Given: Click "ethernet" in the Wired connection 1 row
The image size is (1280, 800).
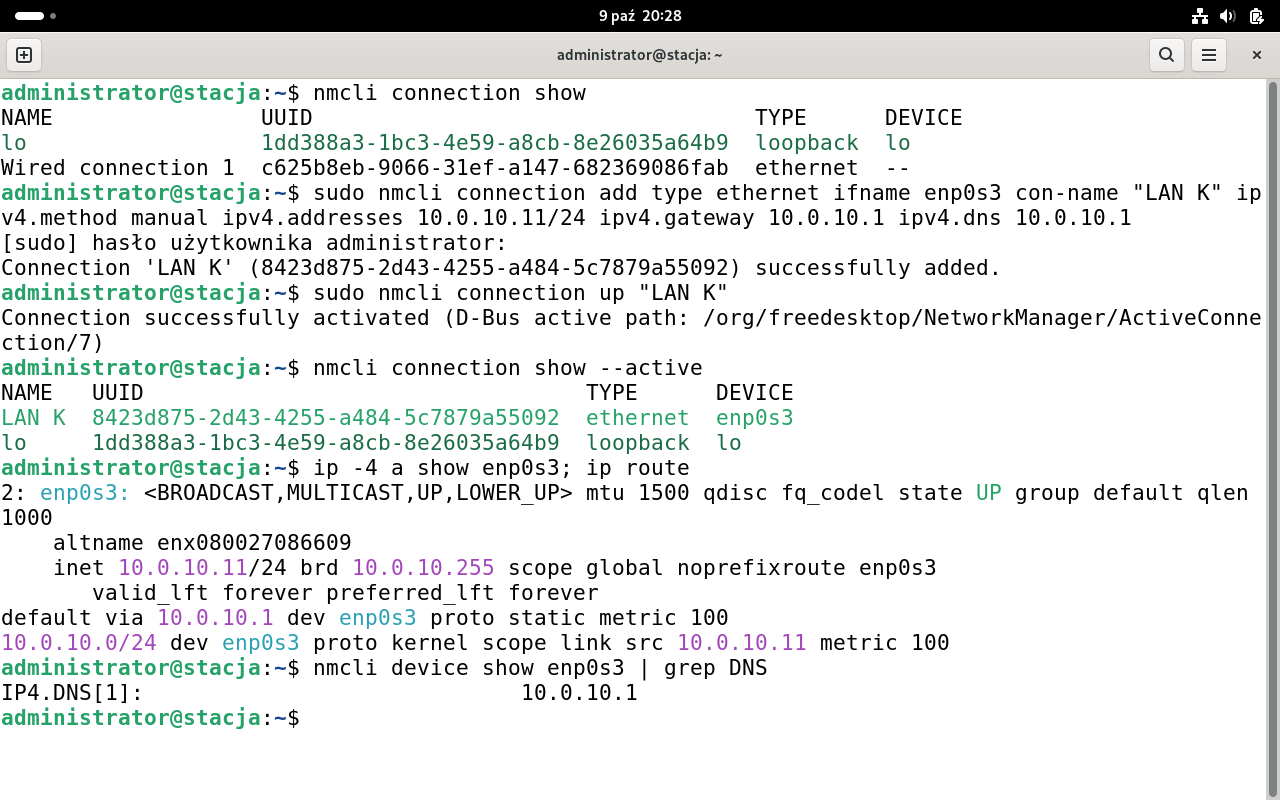Looking at the screenshot, I should click(807, 168).
